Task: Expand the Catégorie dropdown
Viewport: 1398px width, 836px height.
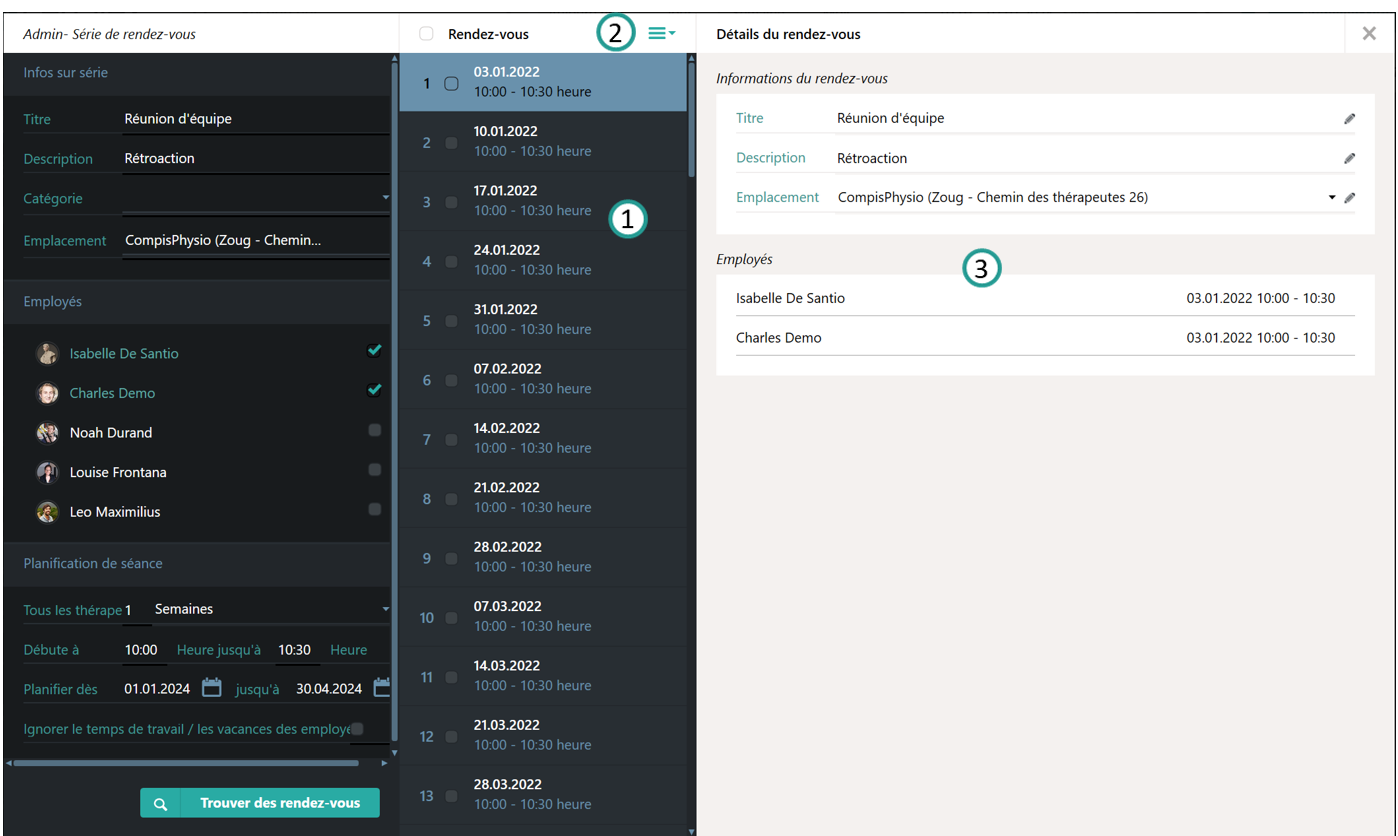Action: [x=385, y=198]
